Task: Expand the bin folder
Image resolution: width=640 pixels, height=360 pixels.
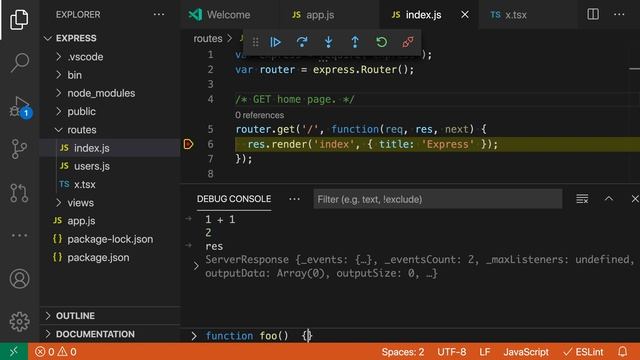Action: tap(110, 75)
